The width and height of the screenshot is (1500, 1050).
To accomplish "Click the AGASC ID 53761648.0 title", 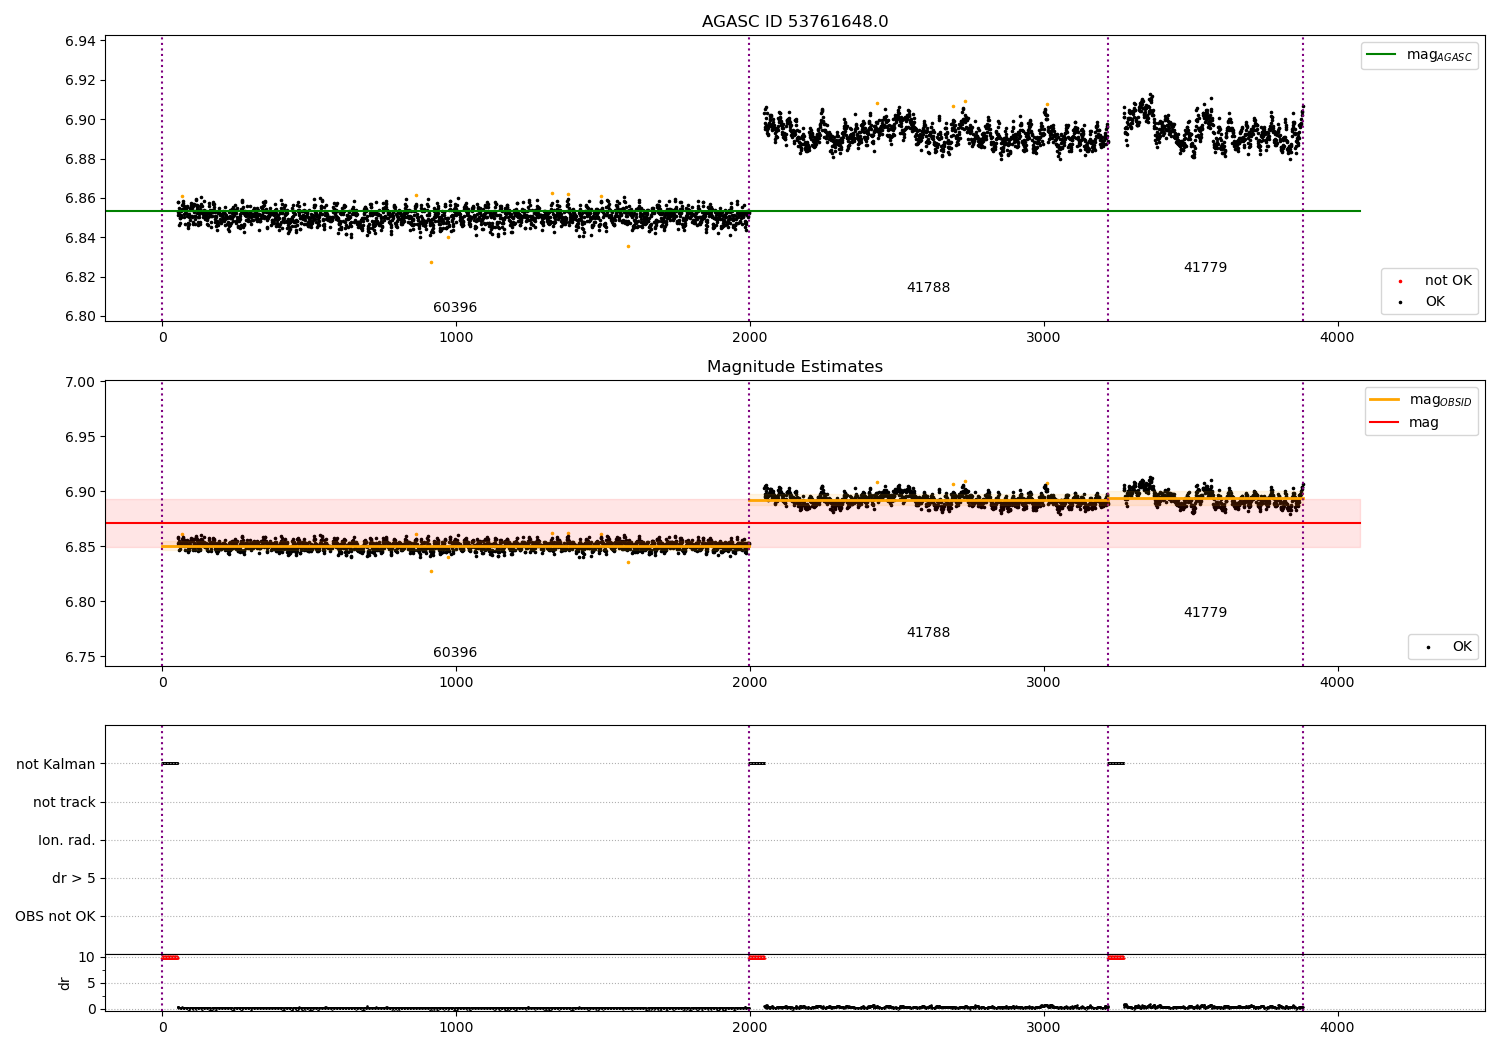I will coord(795,22).
